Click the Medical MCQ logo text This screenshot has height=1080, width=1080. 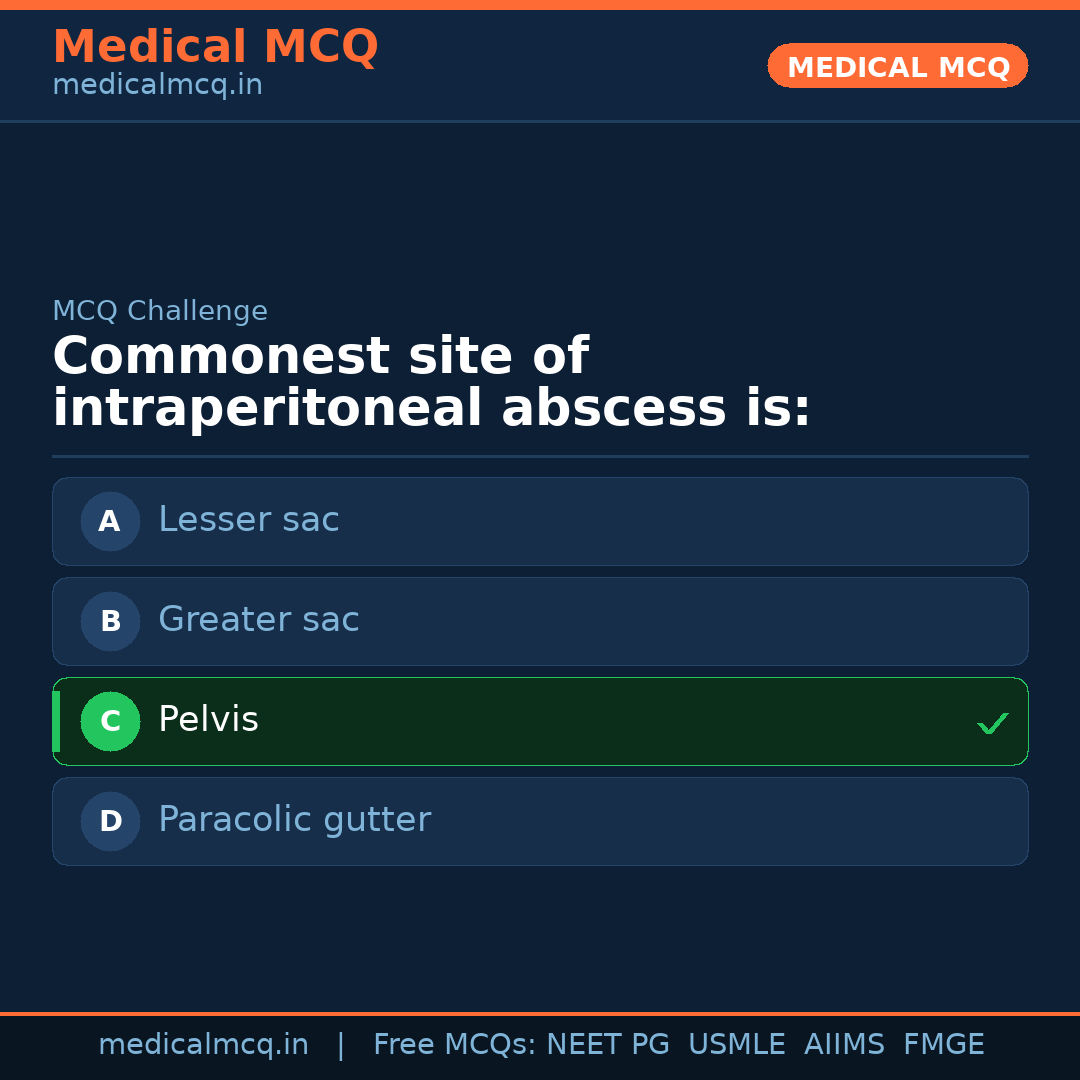215,46
